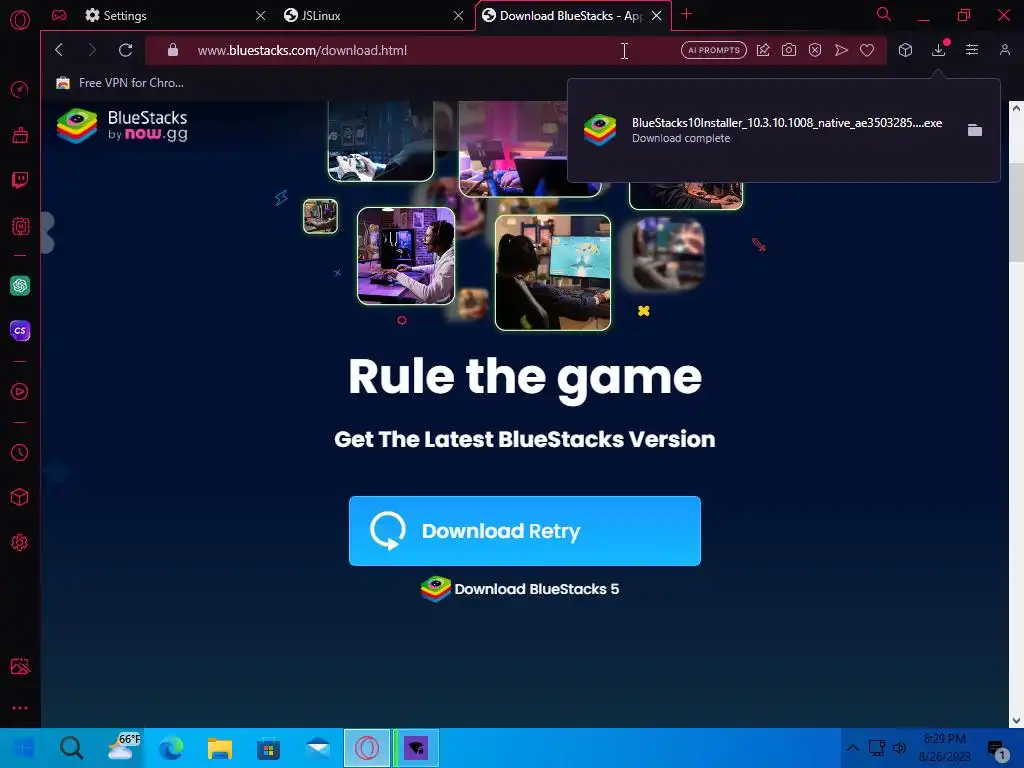Click the Download BlueStacks 5 link

point(520,589)
